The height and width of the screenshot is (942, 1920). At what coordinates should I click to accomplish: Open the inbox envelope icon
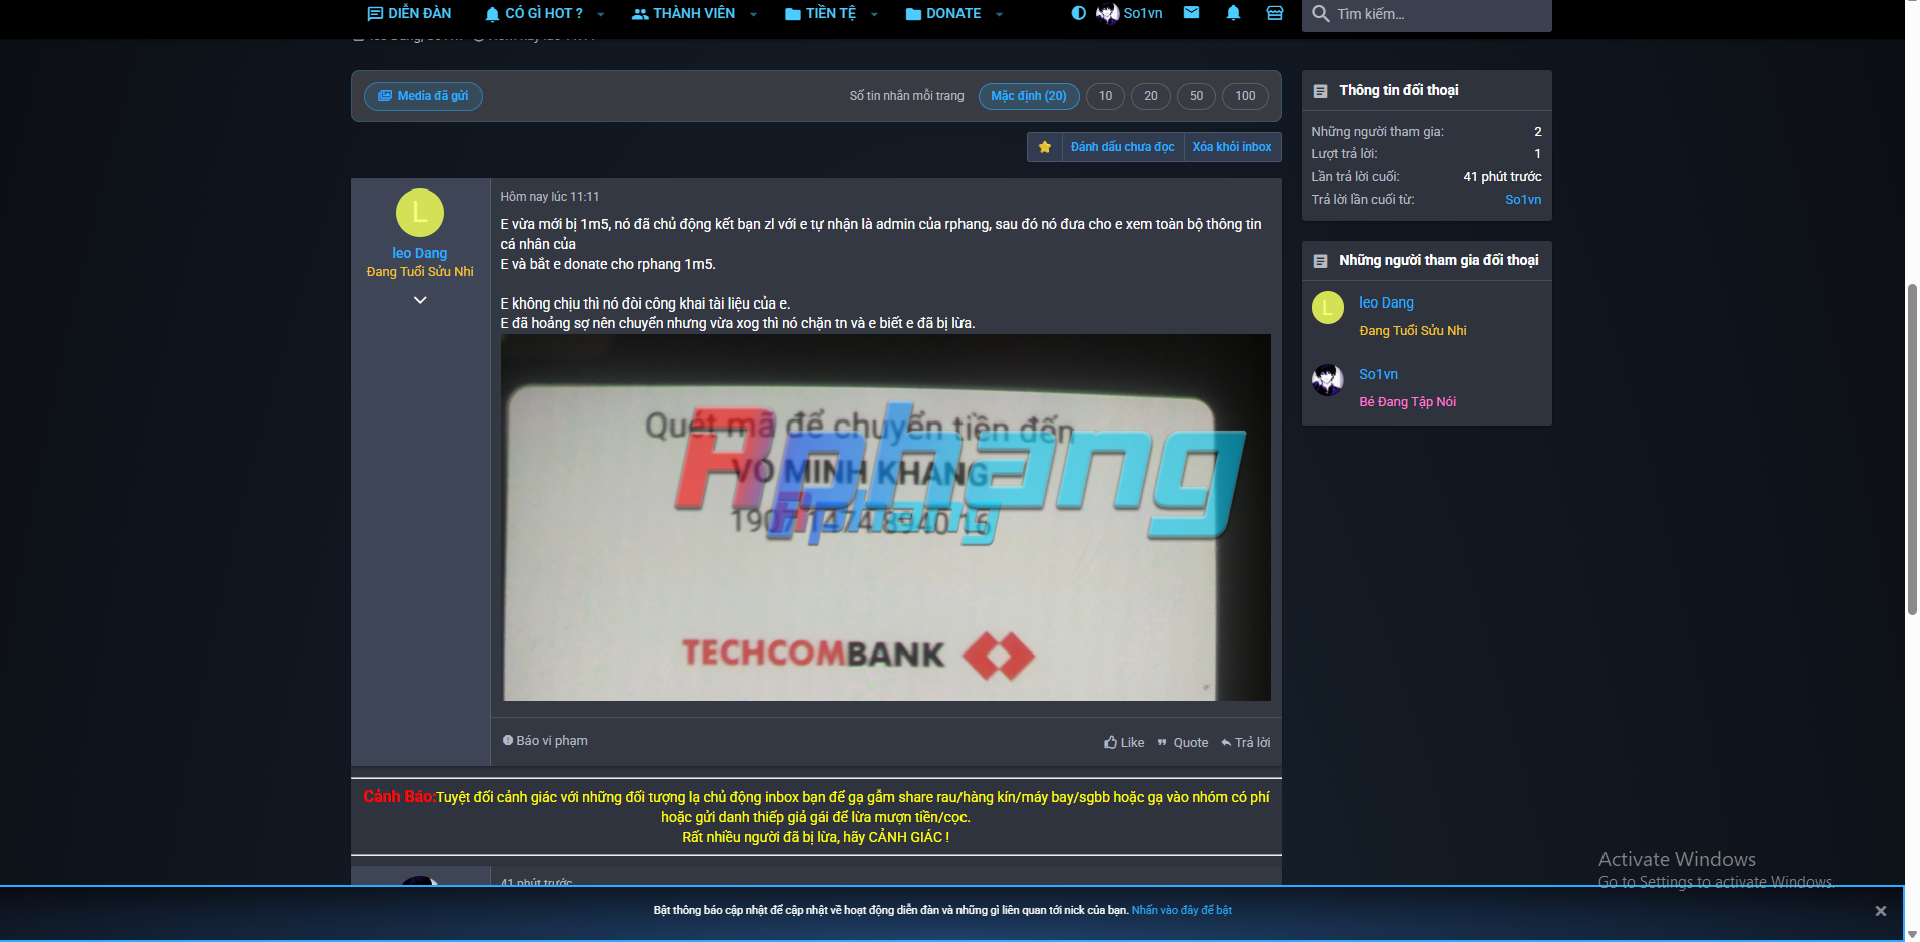(1191, 13)
